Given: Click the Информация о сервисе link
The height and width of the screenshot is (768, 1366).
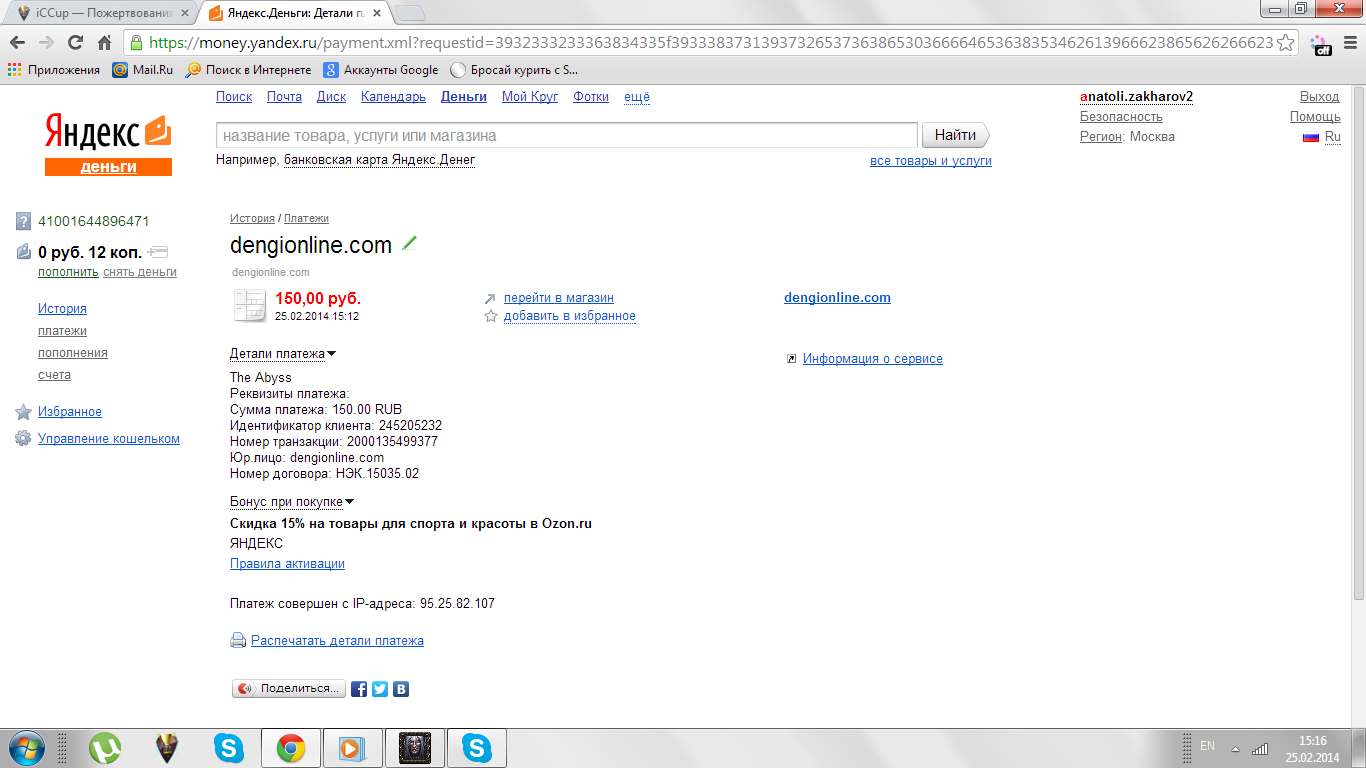Looking at the screenshot, I should (x=873, y=358).
